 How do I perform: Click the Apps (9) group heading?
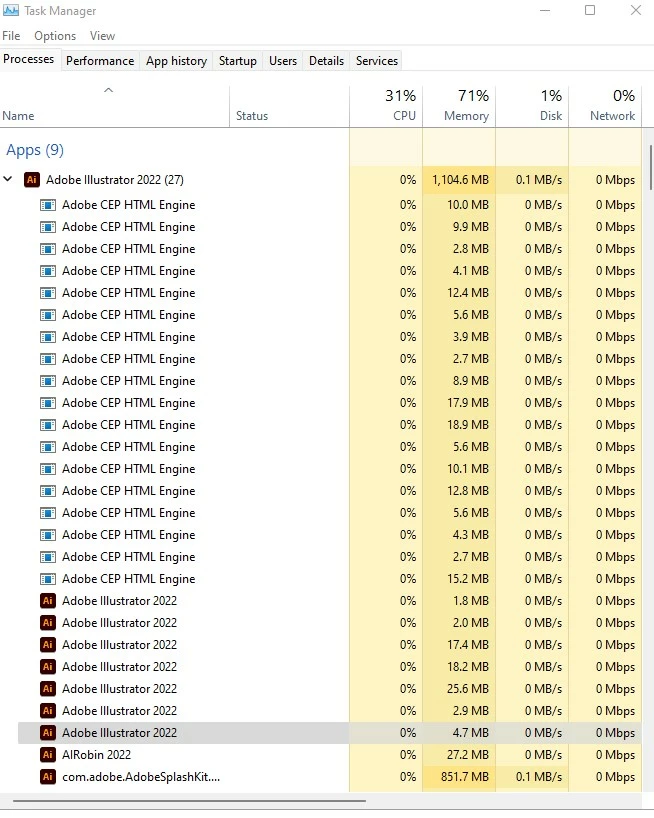[x=35, y=150]
